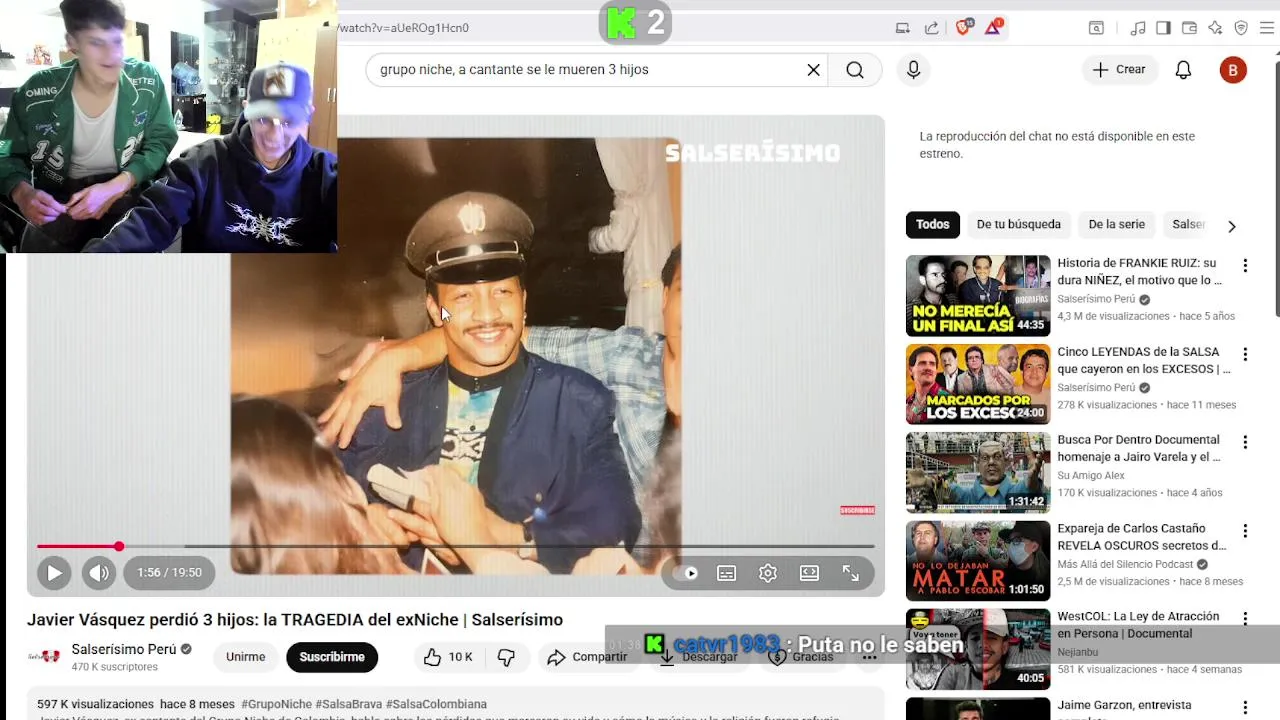Open Leo AI sparkle icon
1280x720 pixels.
click(1215, 28)
